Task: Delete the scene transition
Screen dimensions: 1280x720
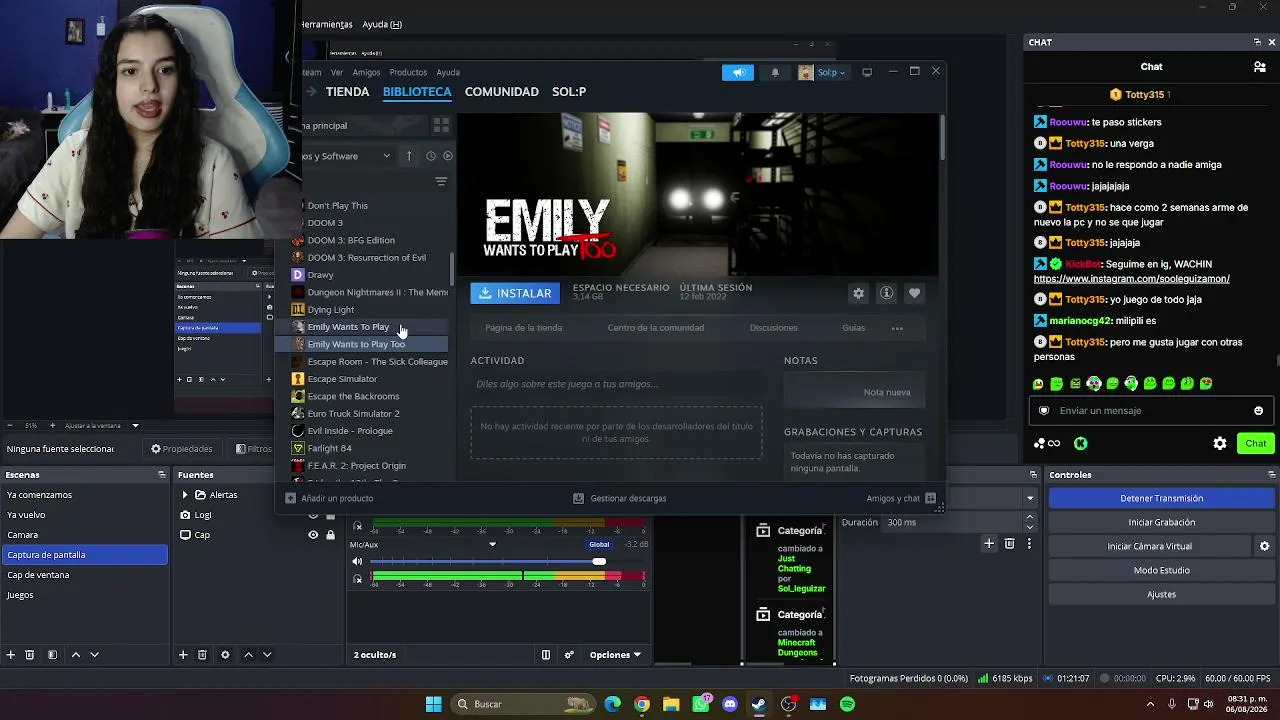Action: pyautogui.click(x=1010, y=543)
